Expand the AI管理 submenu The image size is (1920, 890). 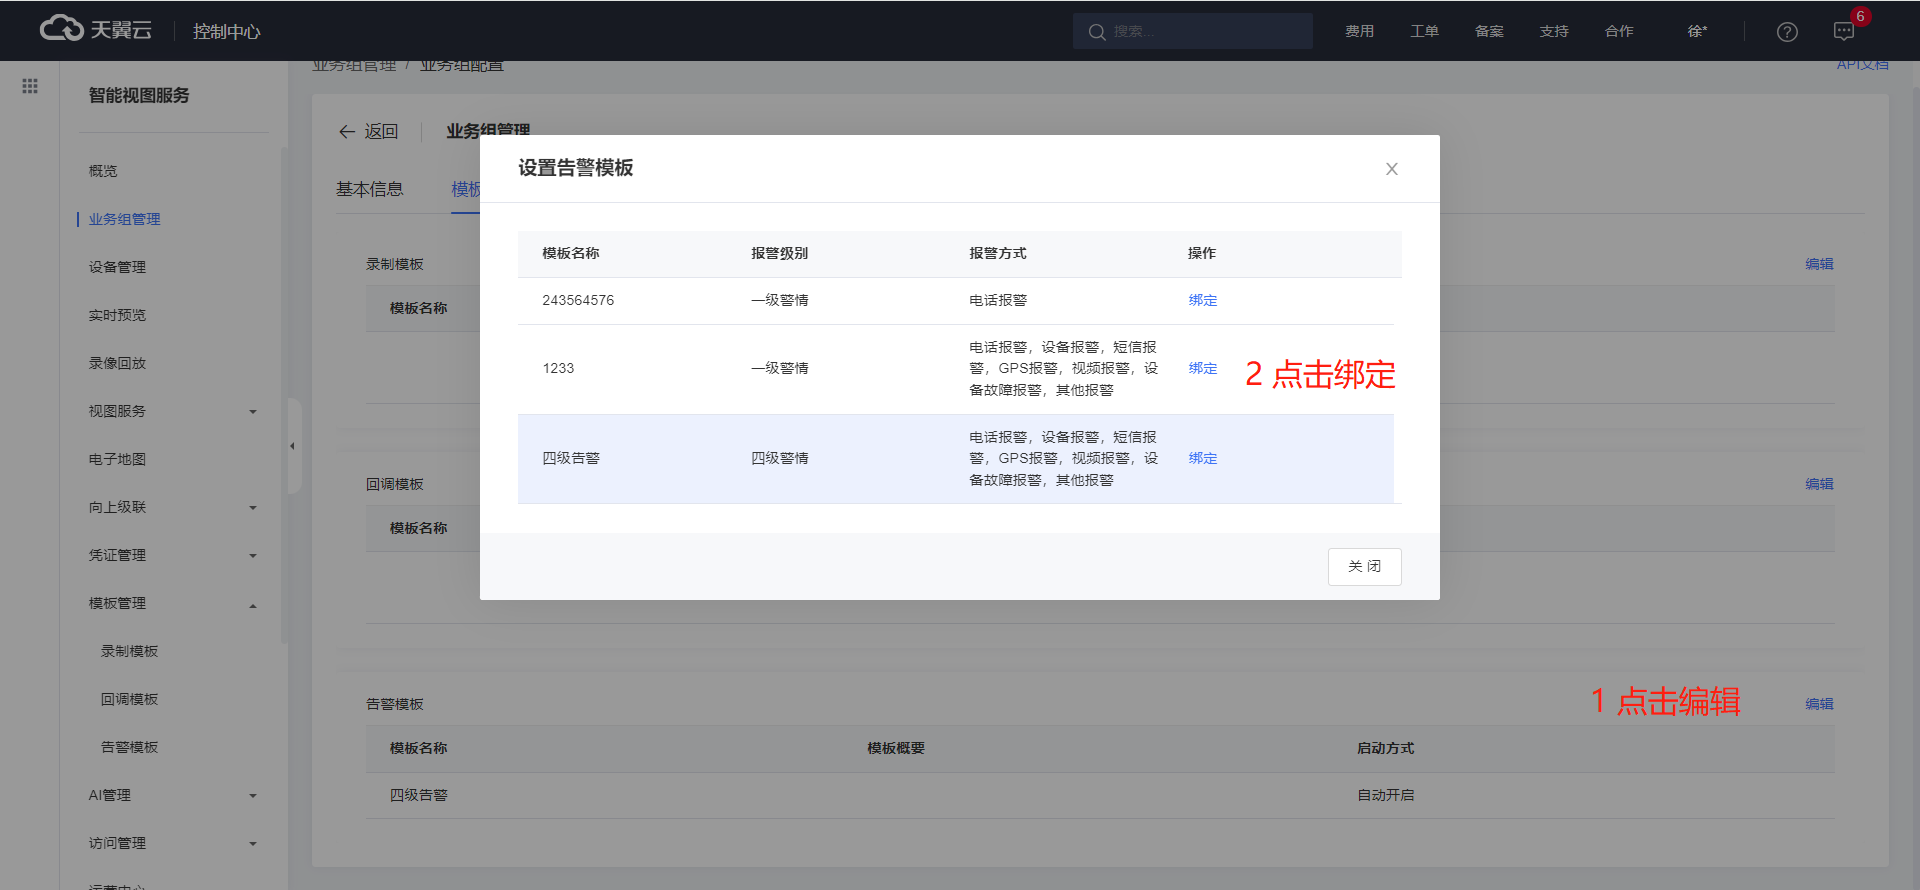pyautogui.click(x=253, y=796)
